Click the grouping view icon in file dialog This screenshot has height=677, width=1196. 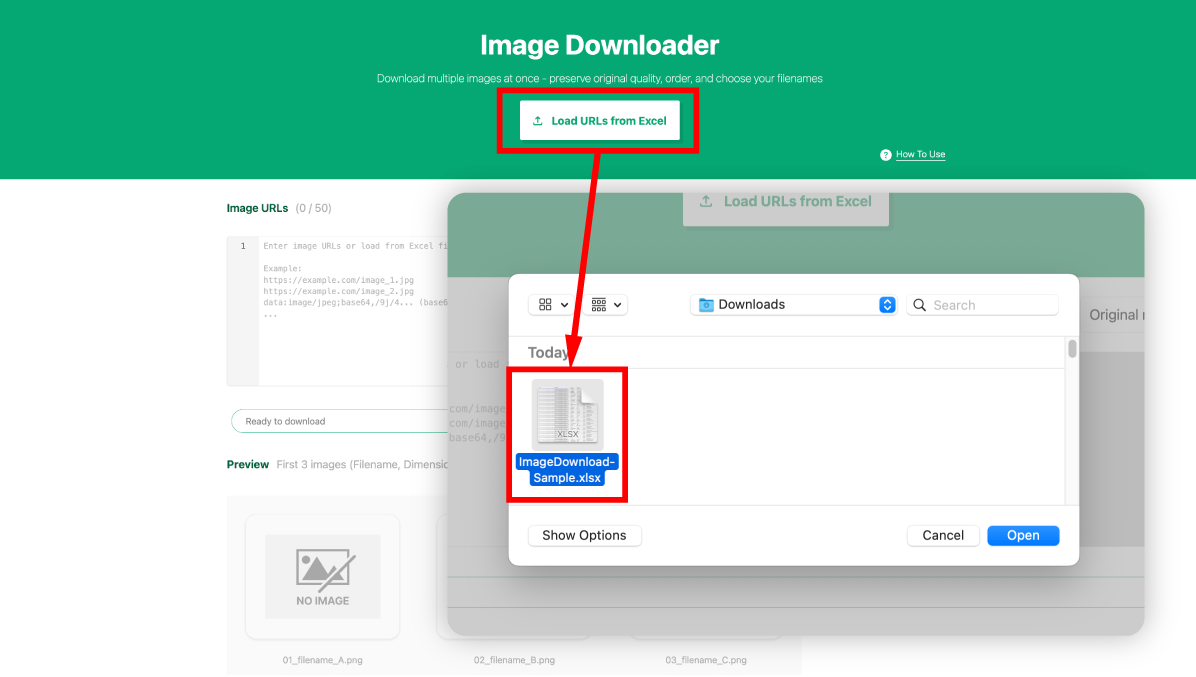pos(599,305)
